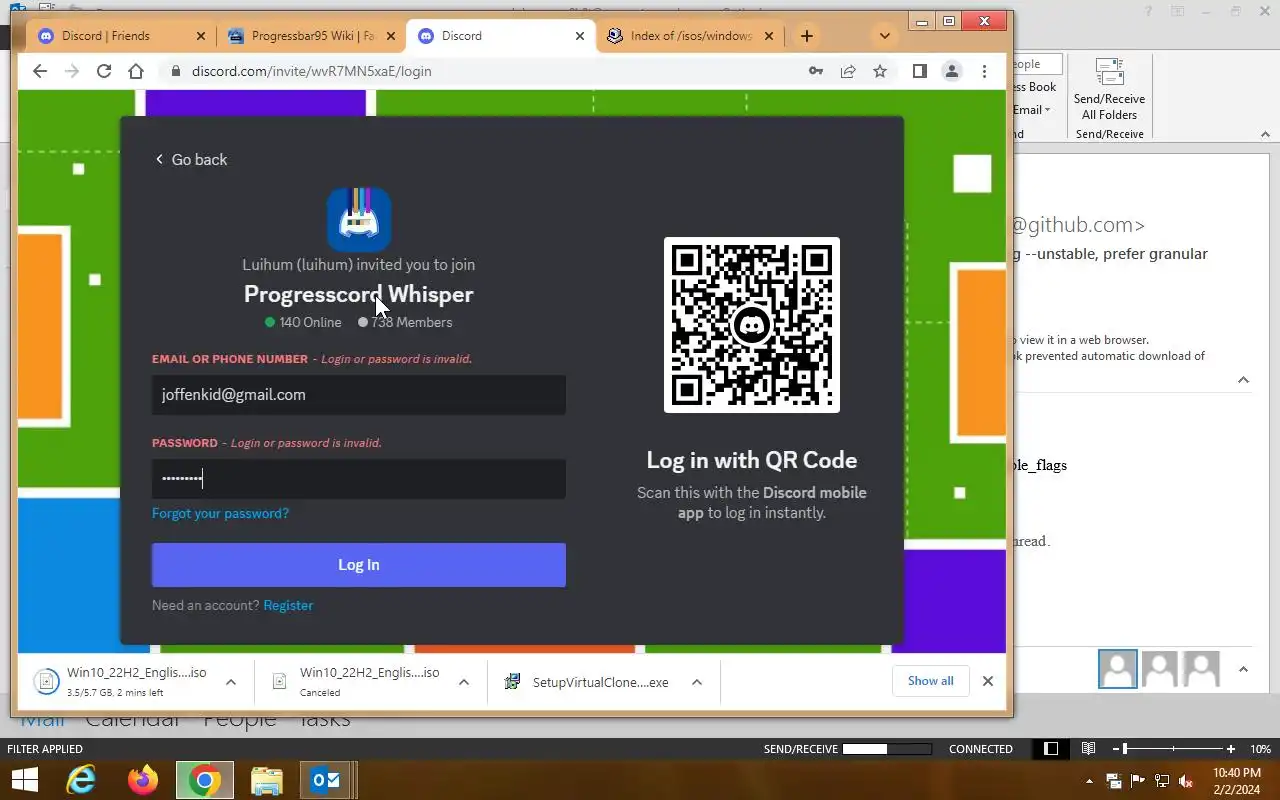Open Forgot your password link

coord(220,513)
